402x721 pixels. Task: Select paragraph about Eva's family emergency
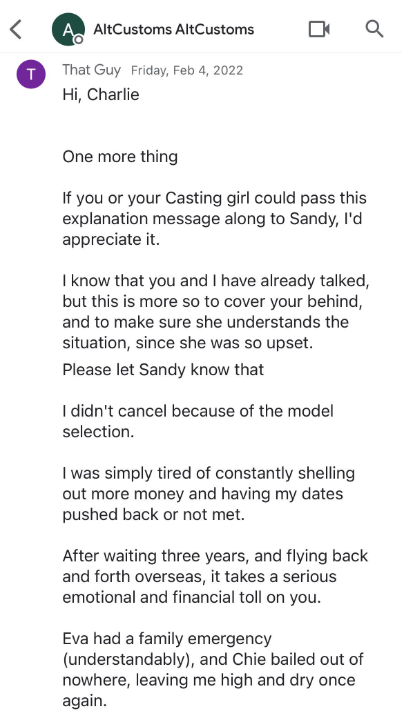(x=213, y=670)
